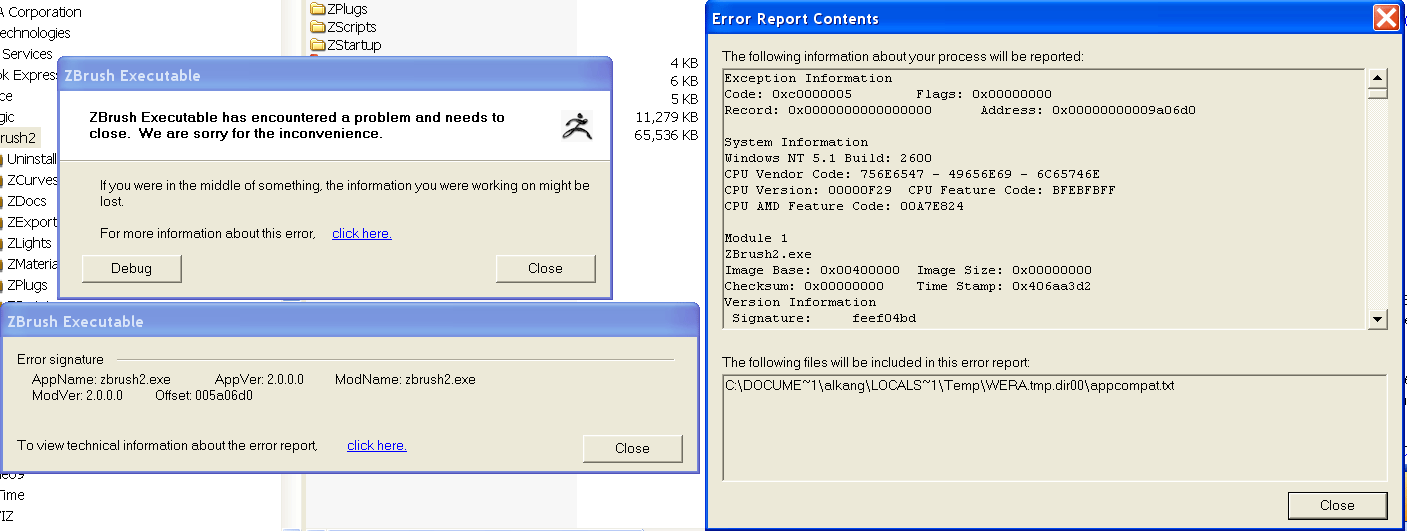1407x531 pixels.
Task: Open ZPlugs folder below ZMaterial in tree
Action: pyautogui.click(x=28, y=285)
